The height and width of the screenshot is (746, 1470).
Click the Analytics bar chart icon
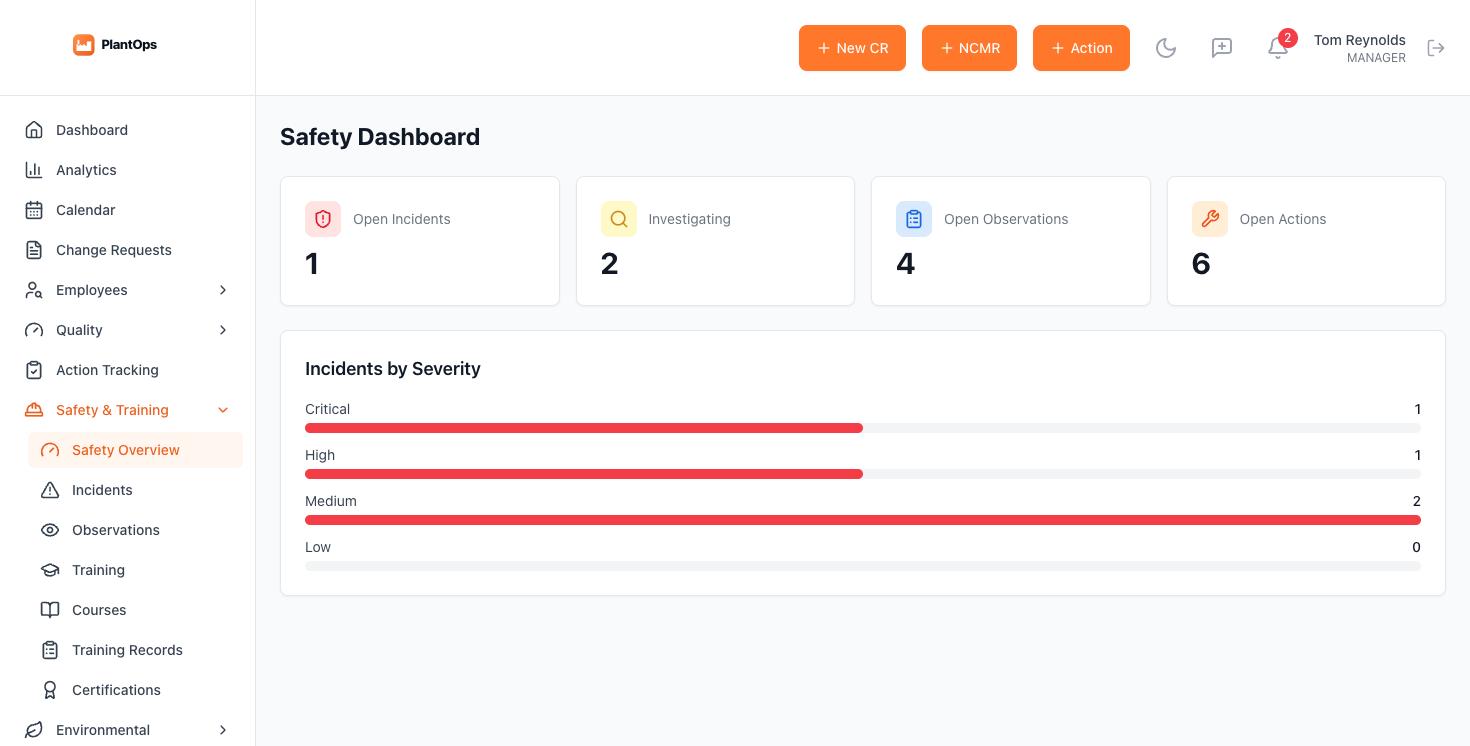tap(34, 170)
